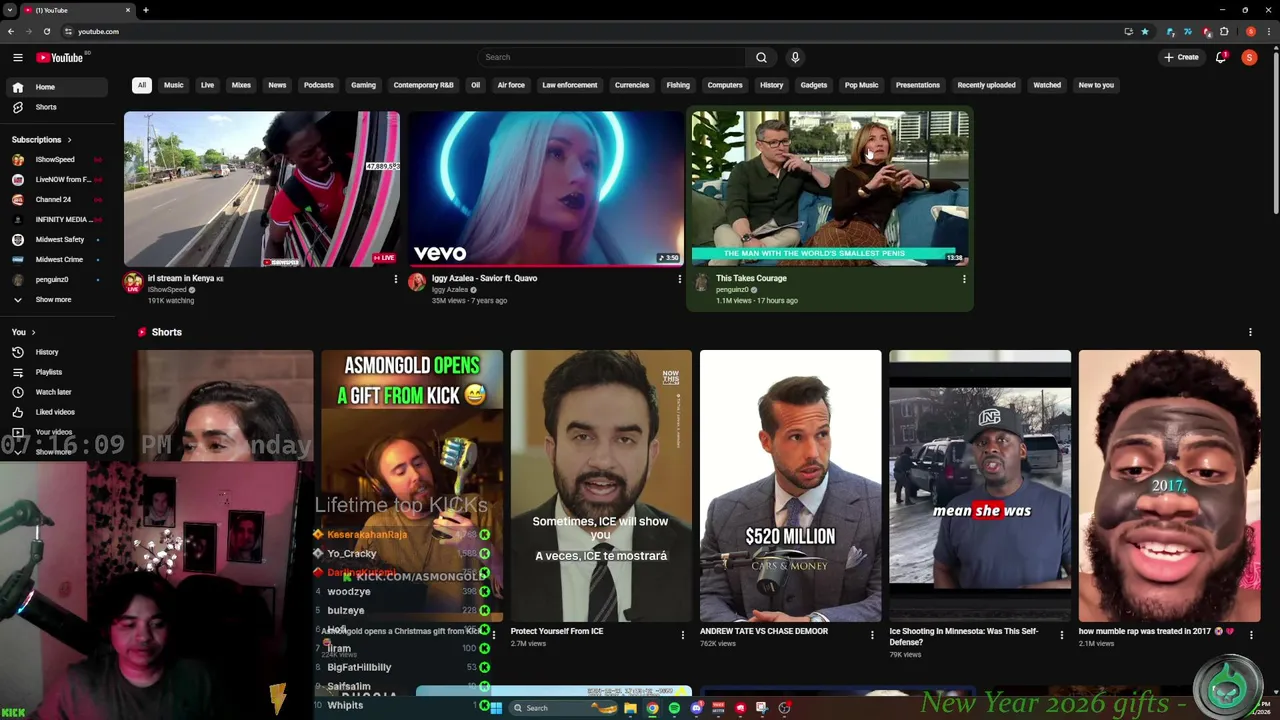Image resolution: width=1280 pixels, height=720 pixels.
Task: Filter by Gaming chip
Action: click(x=363, y=85)
